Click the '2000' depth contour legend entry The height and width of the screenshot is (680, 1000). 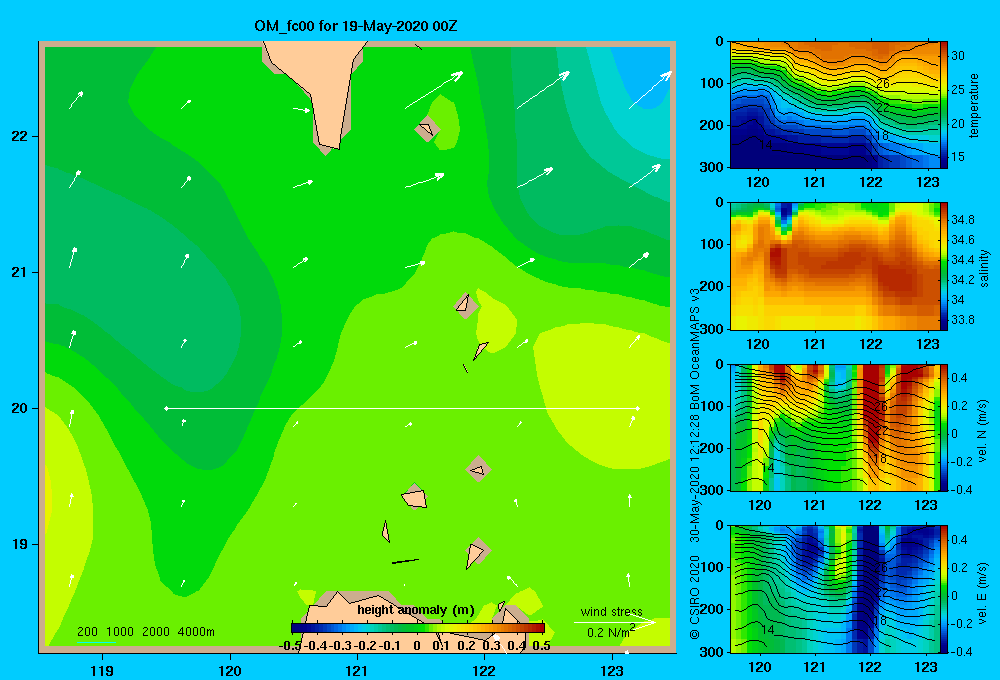pos(156,632)
